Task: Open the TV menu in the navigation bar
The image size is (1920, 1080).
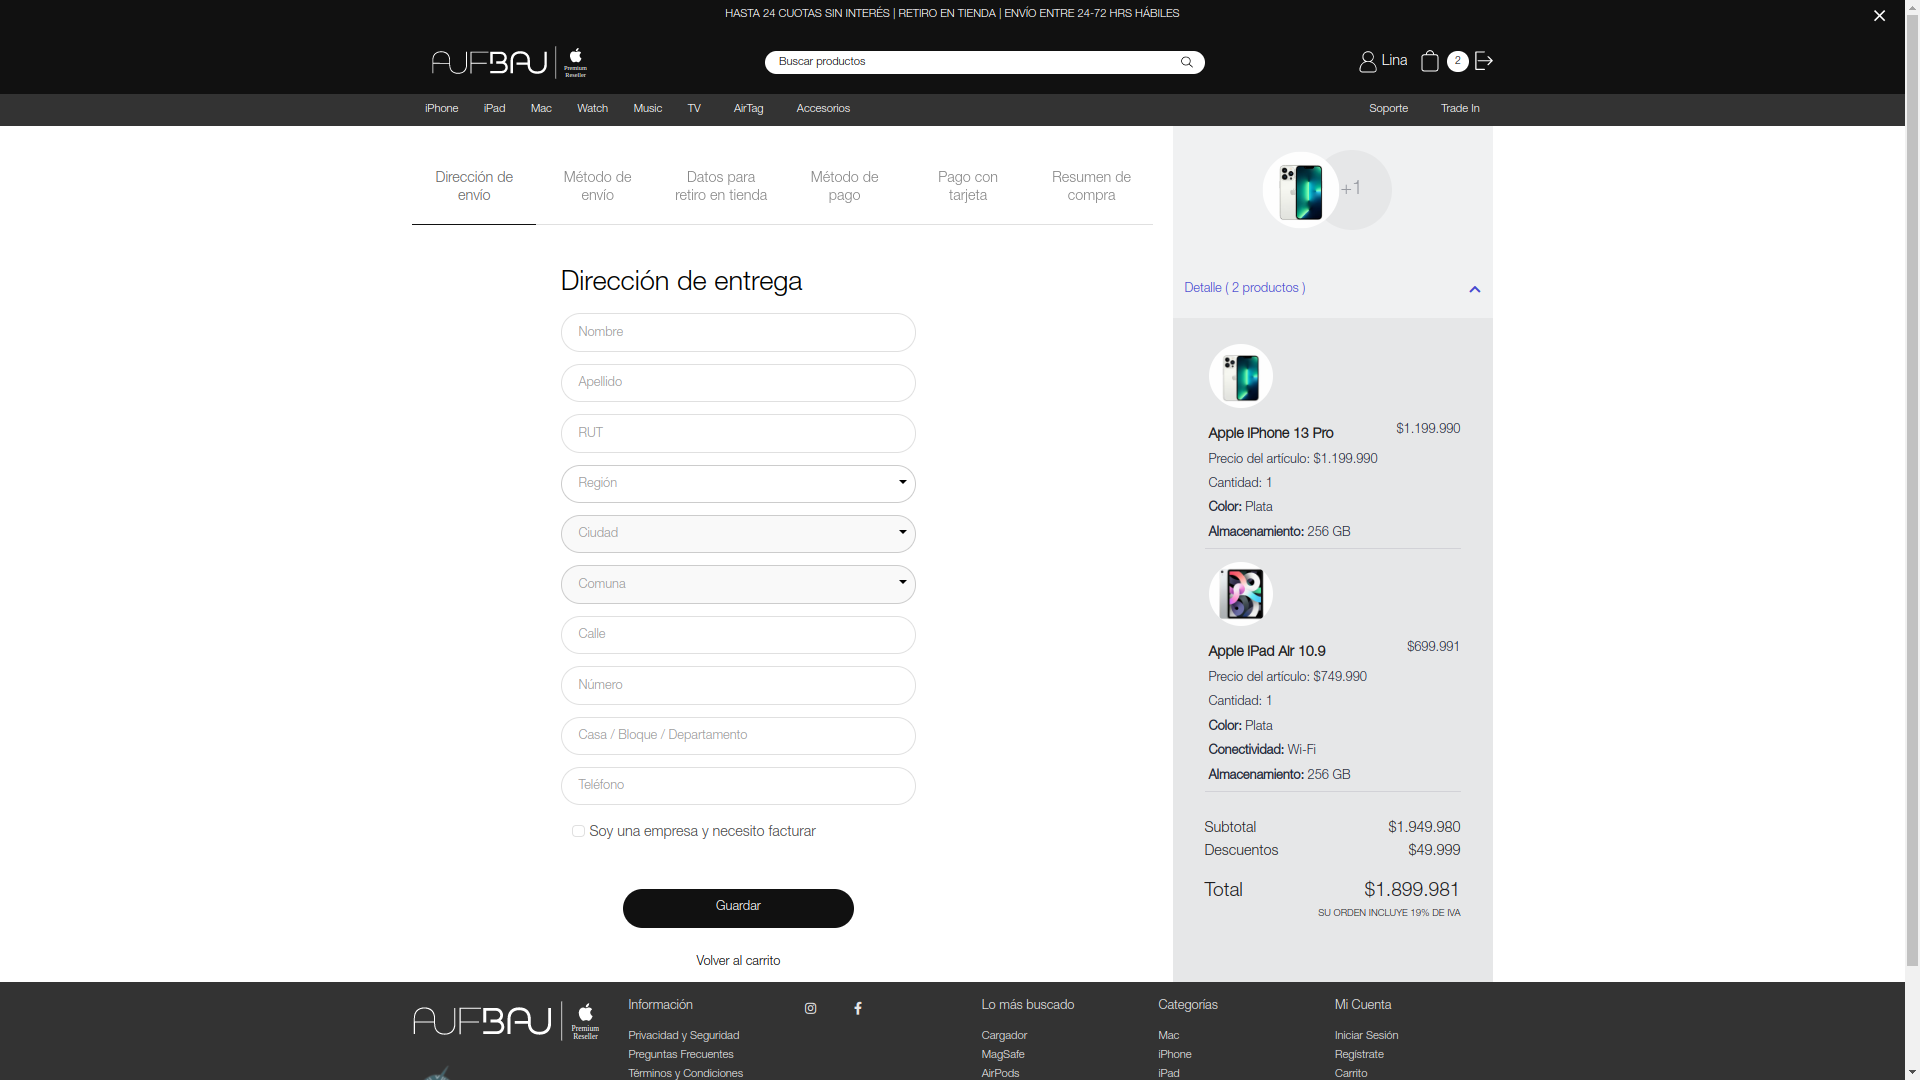Action: 694,108
